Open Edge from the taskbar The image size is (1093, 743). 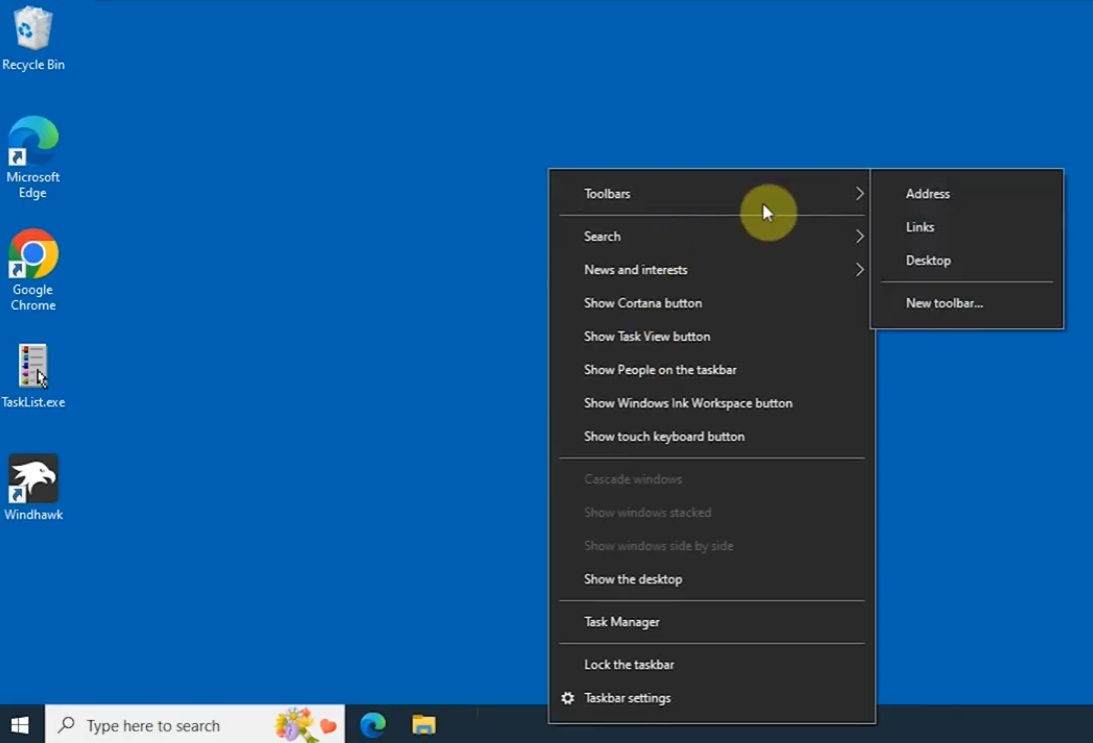(x=373, y=725)
